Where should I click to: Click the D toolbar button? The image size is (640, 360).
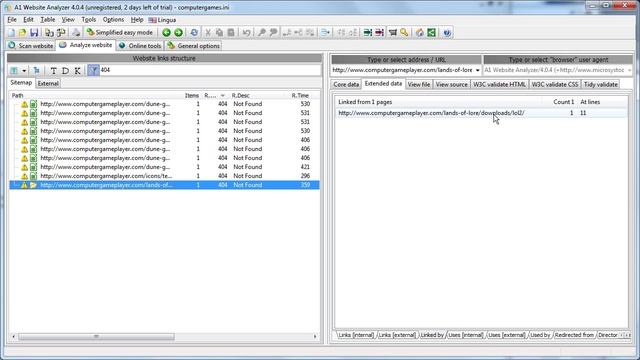click(65, 71)
